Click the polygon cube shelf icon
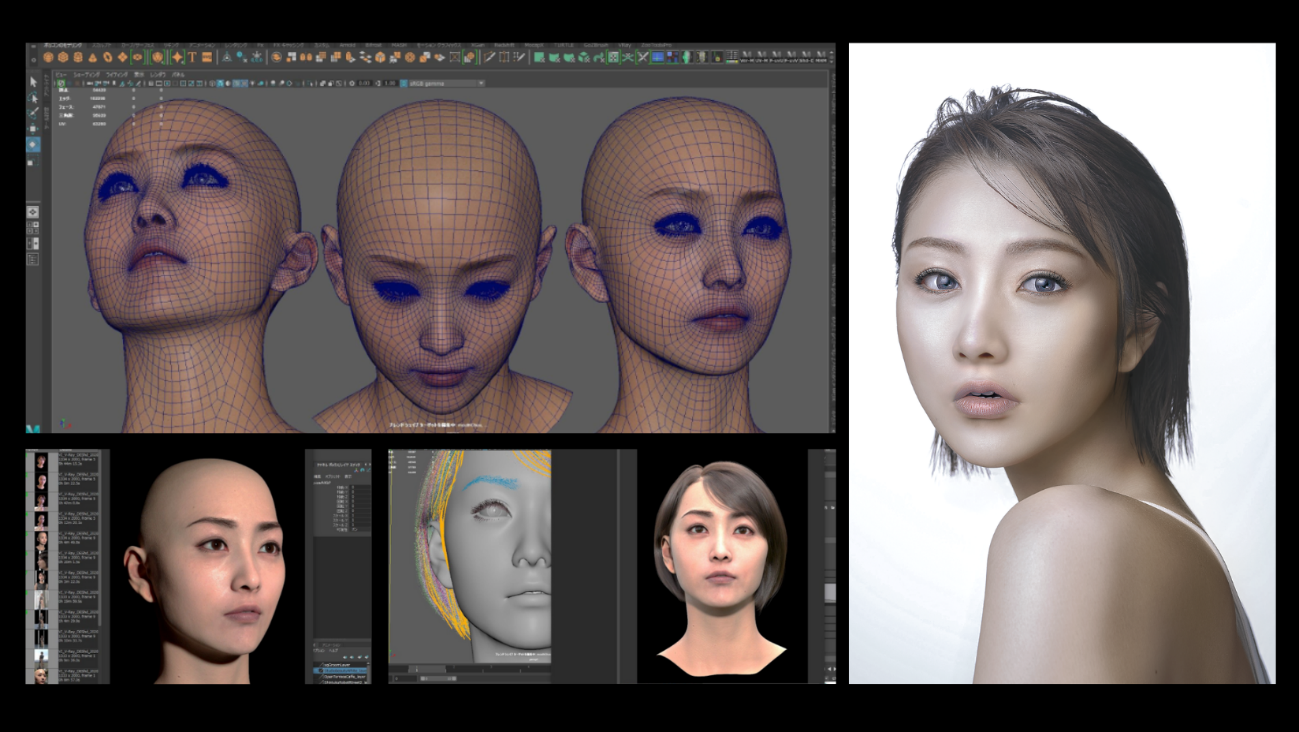 tap(63, 57)
